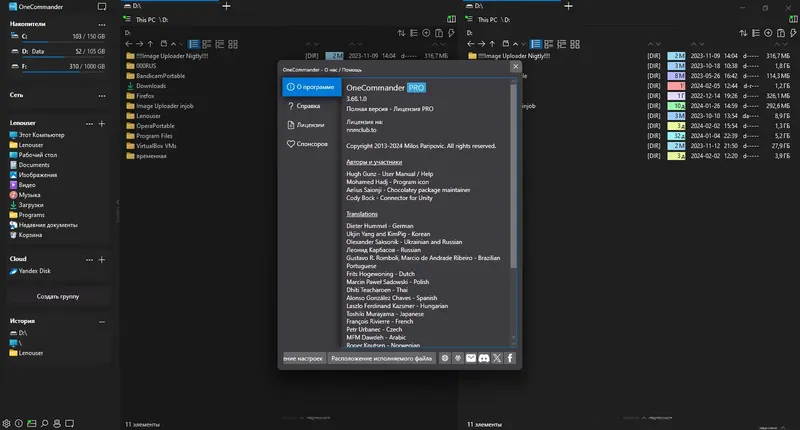The width and height of the screenshot is (800, 430).
Task: Click the About dialog vertical scrollbar
Action: pos(513,212)
